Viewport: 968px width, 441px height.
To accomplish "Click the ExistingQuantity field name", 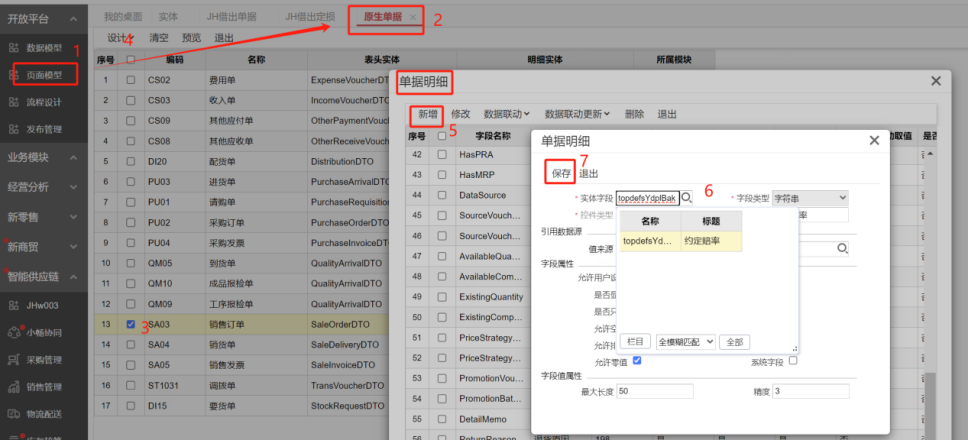I will [x=491, y=297].
